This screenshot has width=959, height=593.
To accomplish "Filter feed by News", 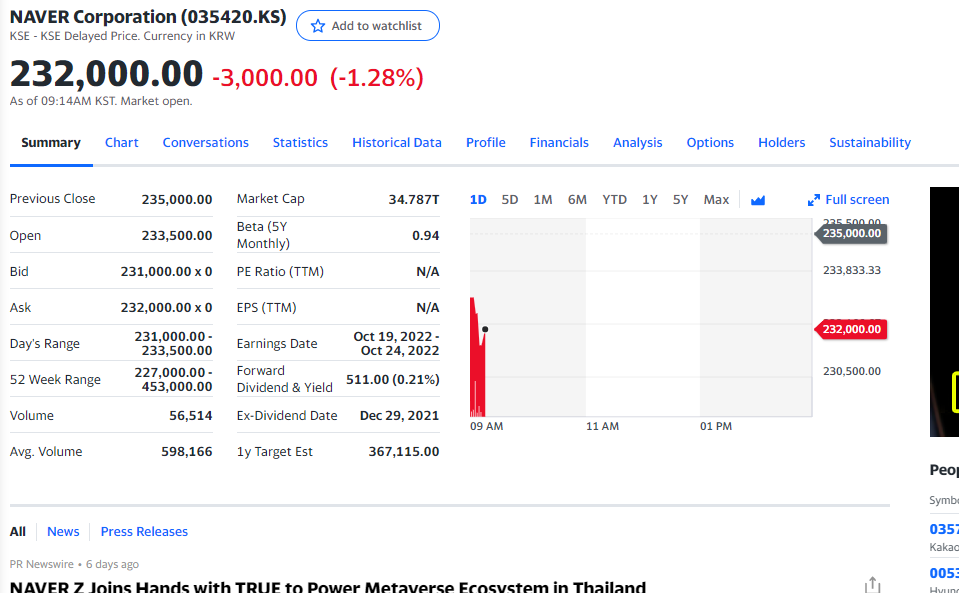I will click(63, 532).
